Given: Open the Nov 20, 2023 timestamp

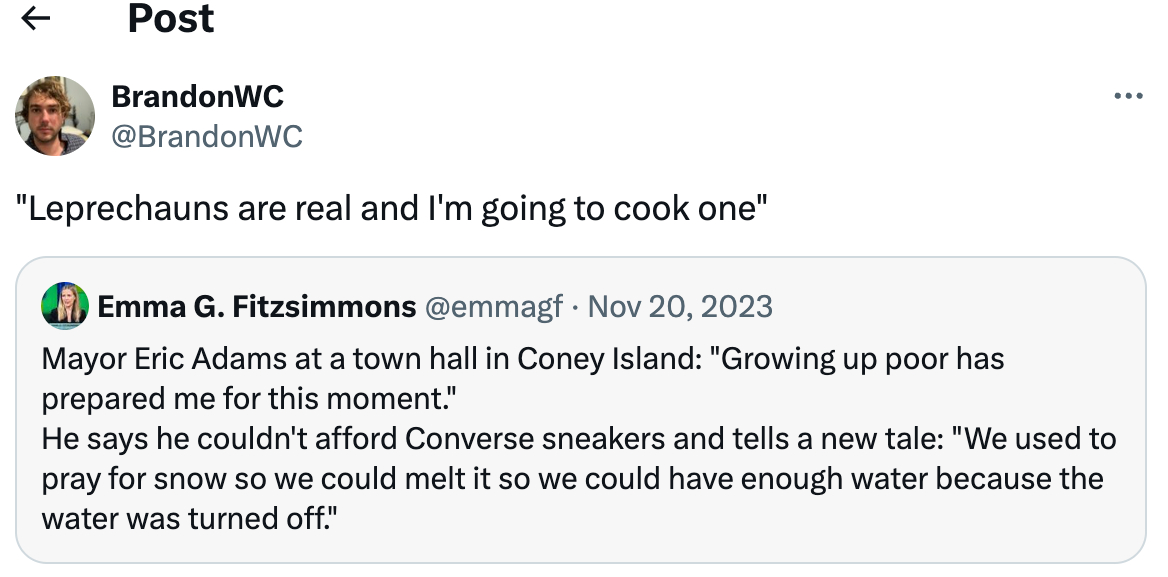Looking at the screenshot, I should click(680, 306).
